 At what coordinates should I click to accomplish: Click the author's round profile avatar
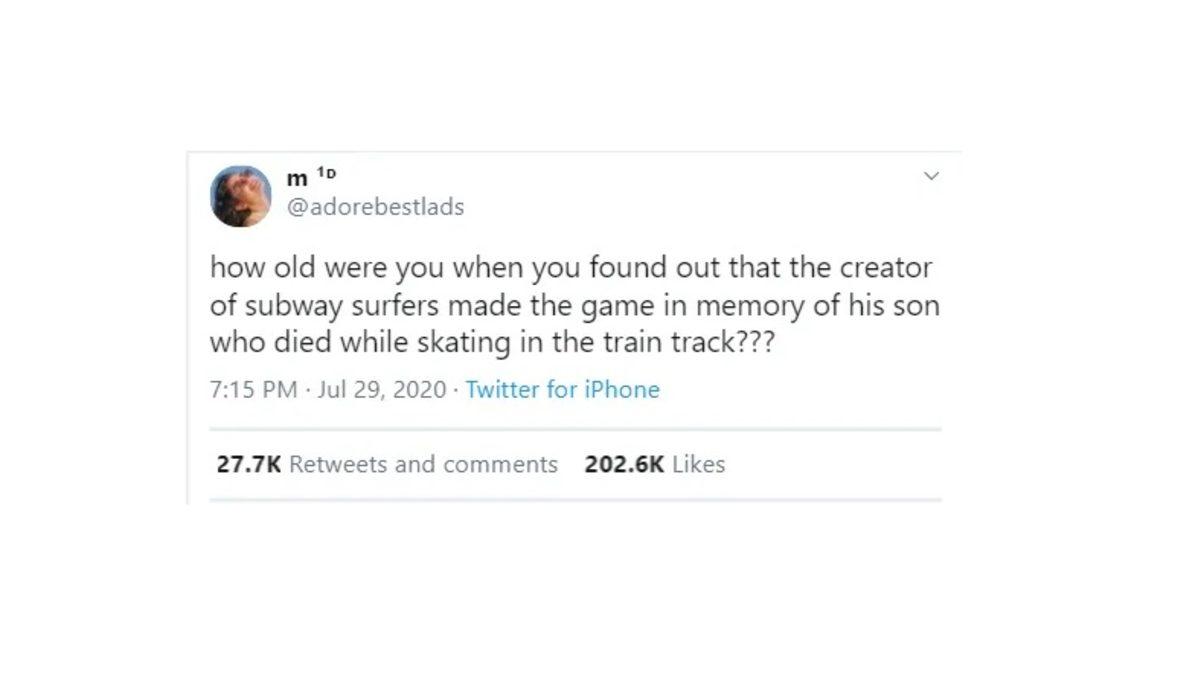pyautogui.click(x=241, y=196)
